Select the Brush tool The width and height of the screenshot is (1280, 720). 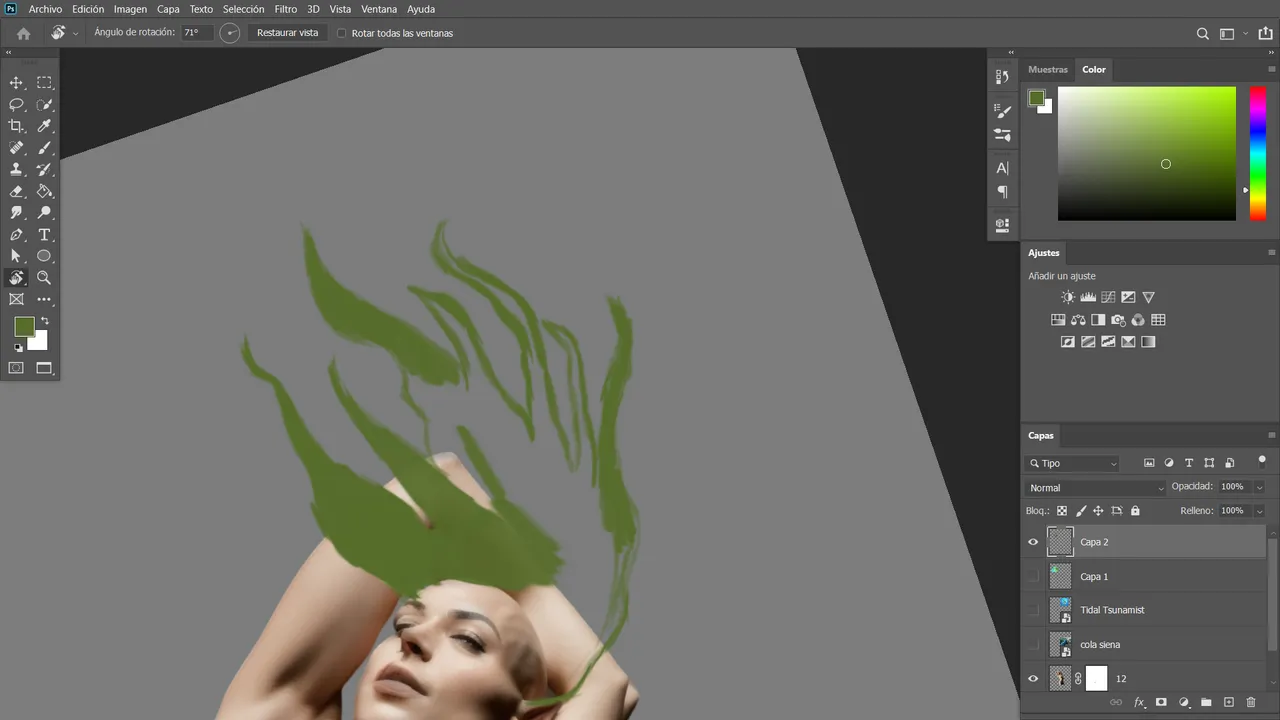(x=44, y=148)
